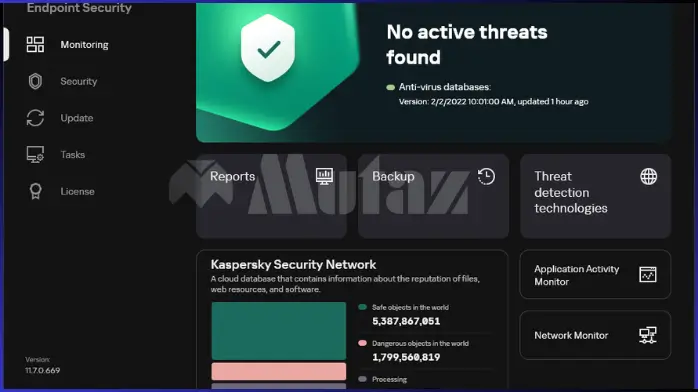Open the Reports tile
Viewport: 698px width, 392px height.
click(x=272, y=196)
